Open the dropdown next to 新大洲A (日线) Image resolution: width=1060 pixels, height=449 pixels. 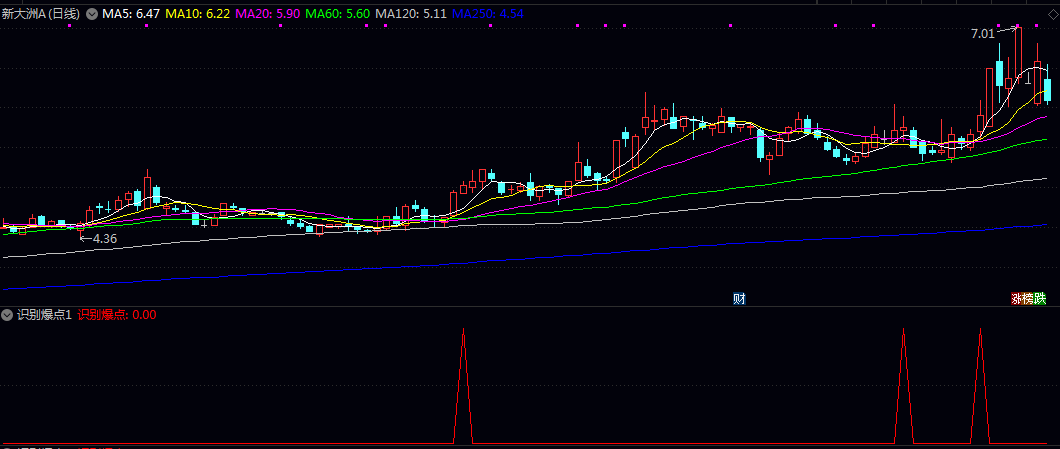[x=91, y=13]
